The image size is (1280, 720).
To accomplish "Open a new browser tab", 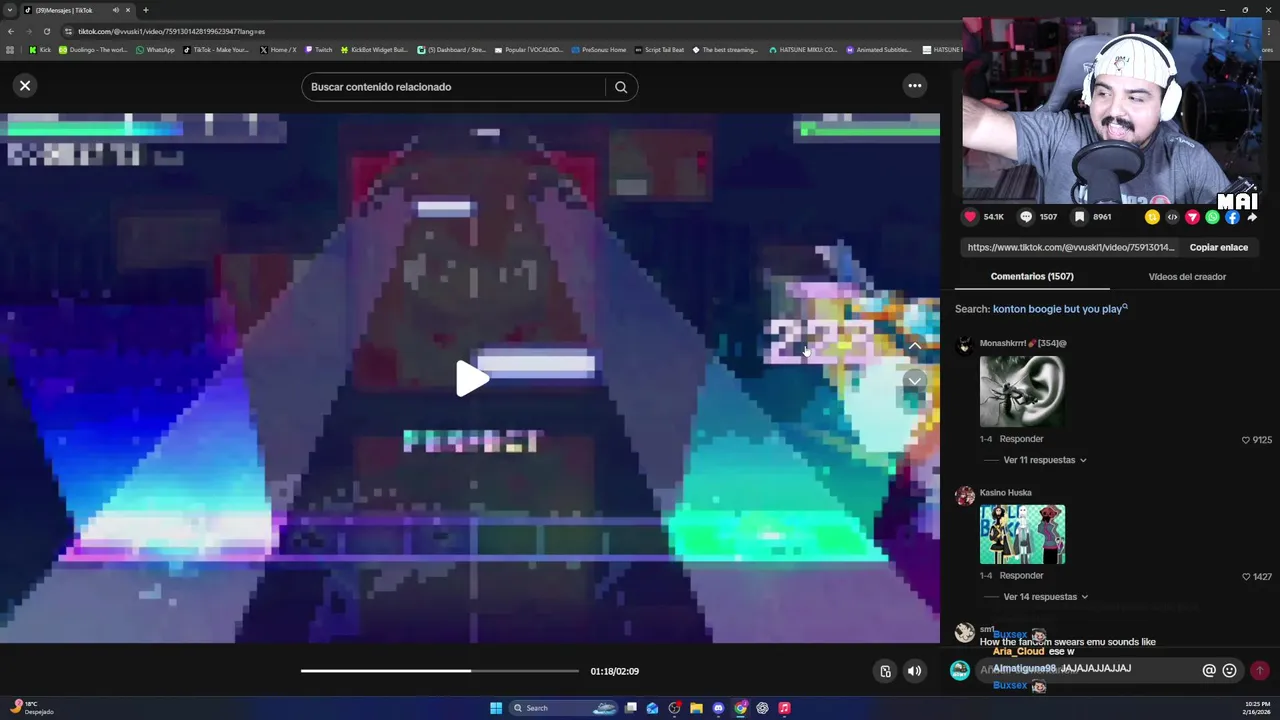I will pyautogui.click(x=146, y=10).
